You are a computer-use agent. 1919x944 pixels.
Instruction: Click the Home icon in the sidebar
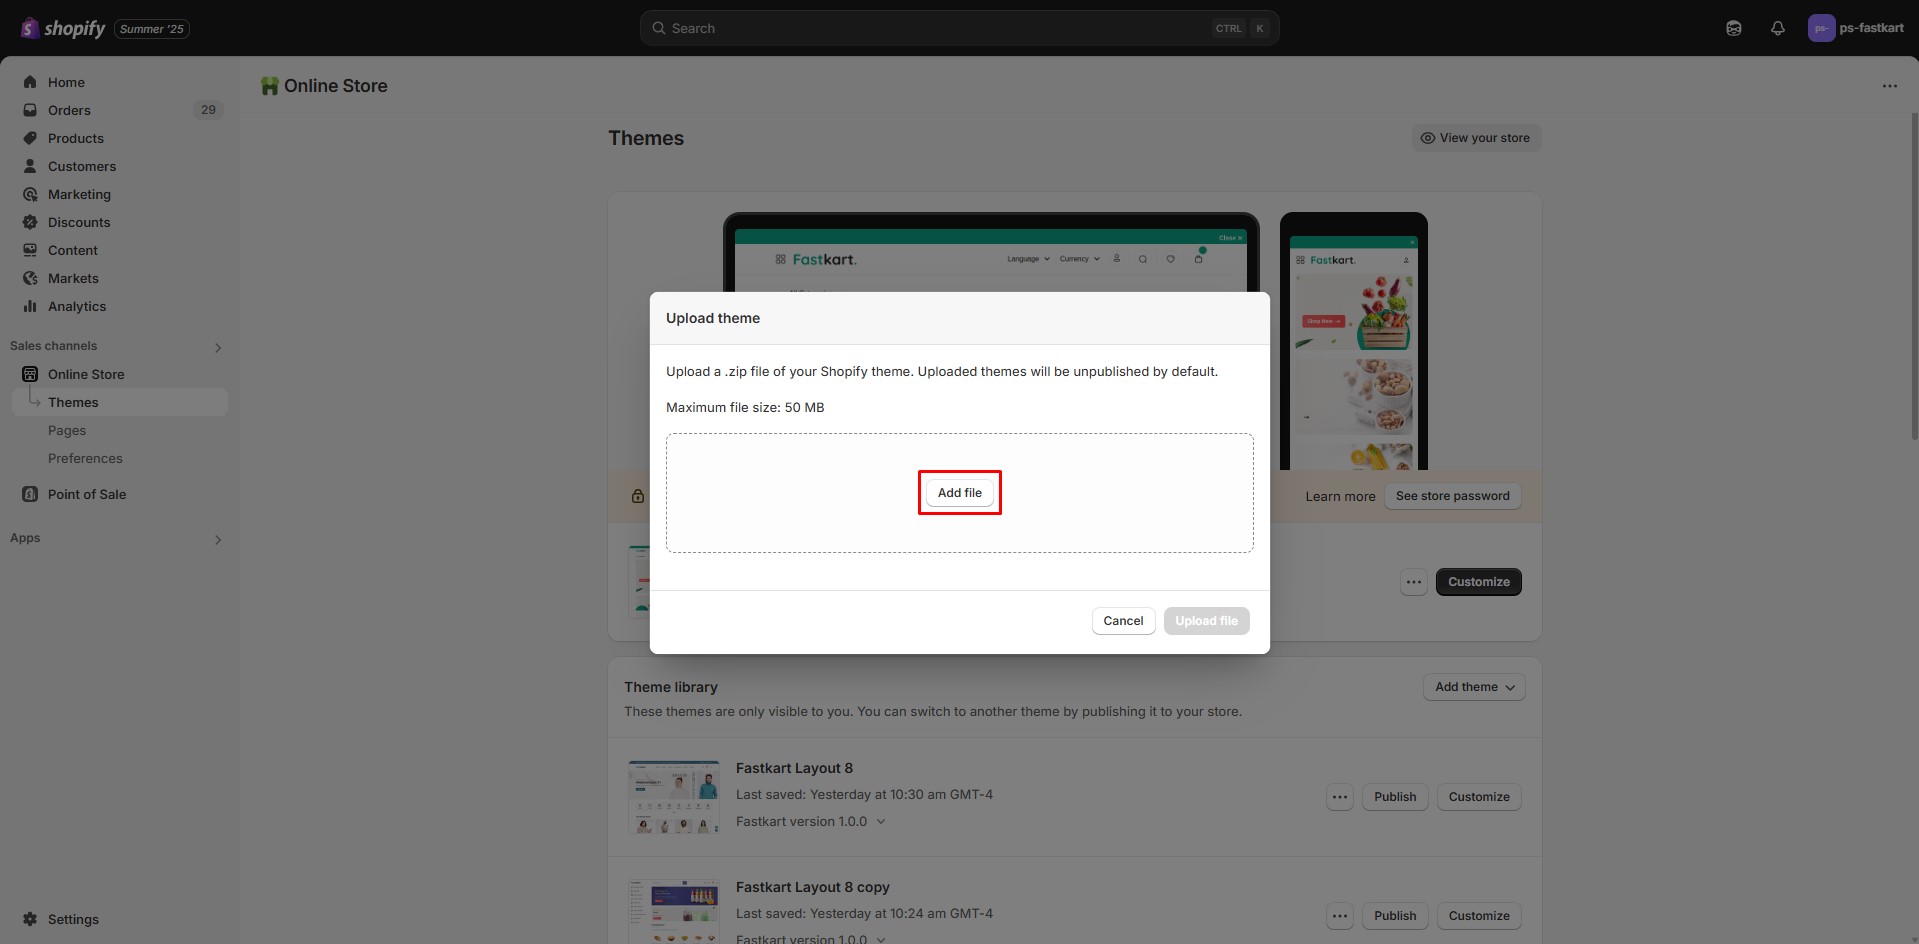tap(30, 82)
